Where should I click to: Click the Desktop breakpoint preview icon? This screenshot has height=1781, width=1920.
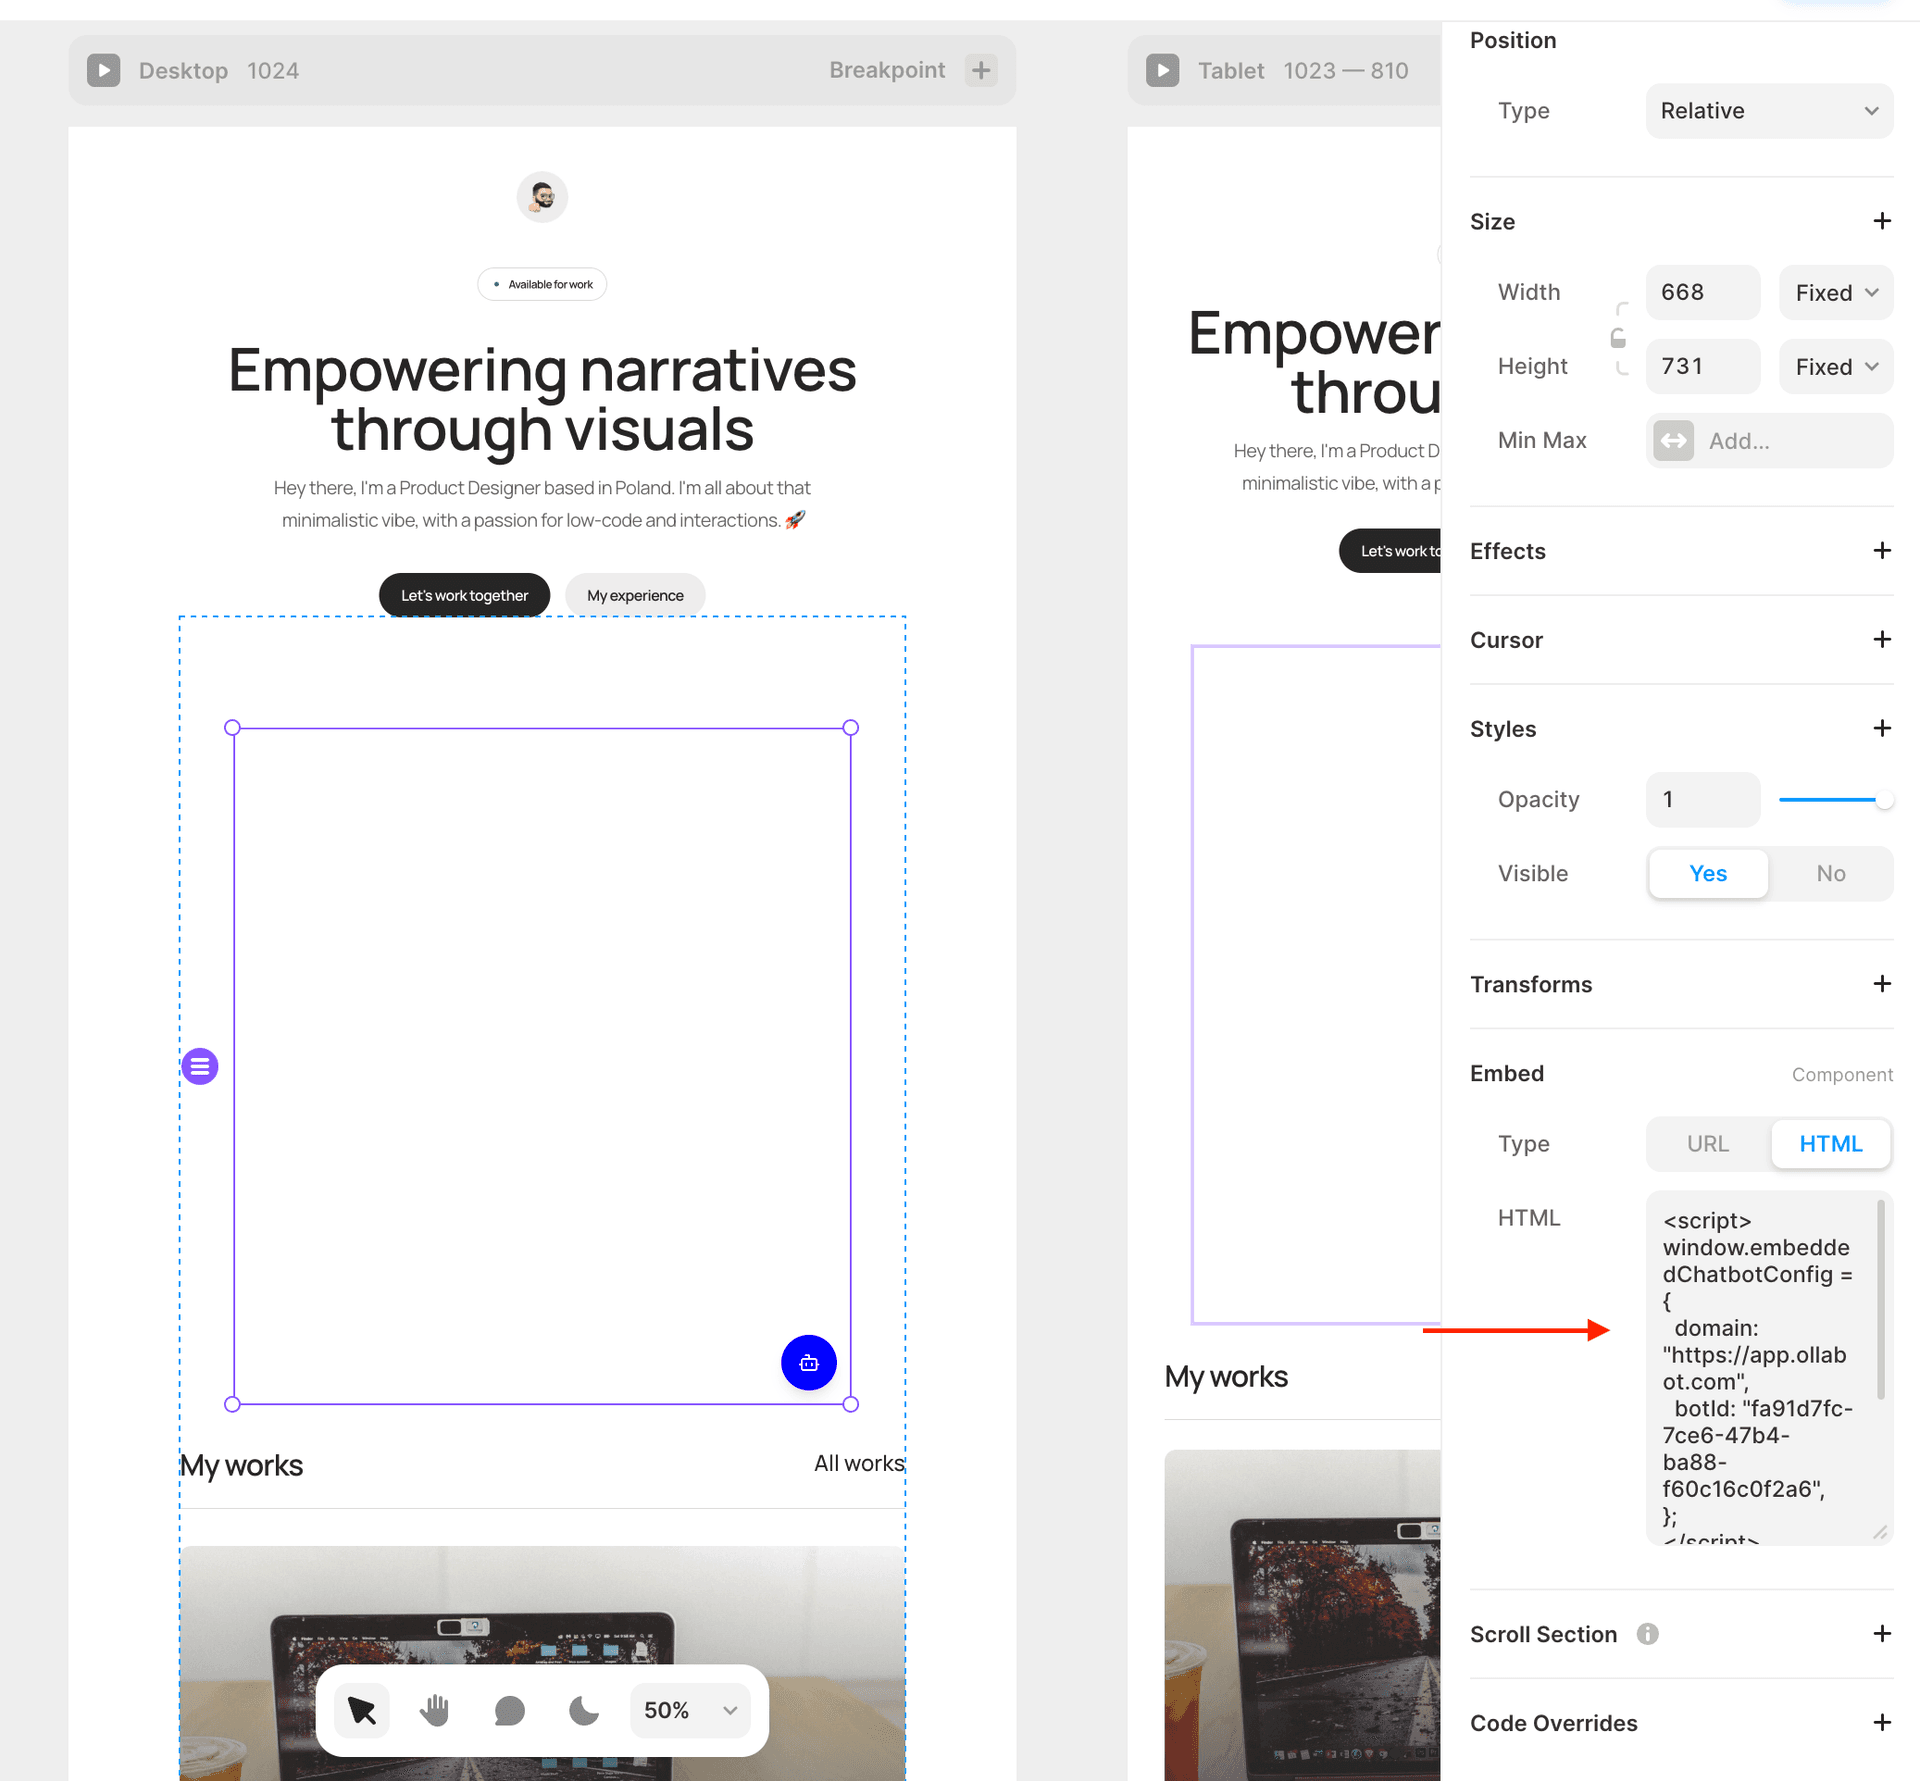pos(105,70)
